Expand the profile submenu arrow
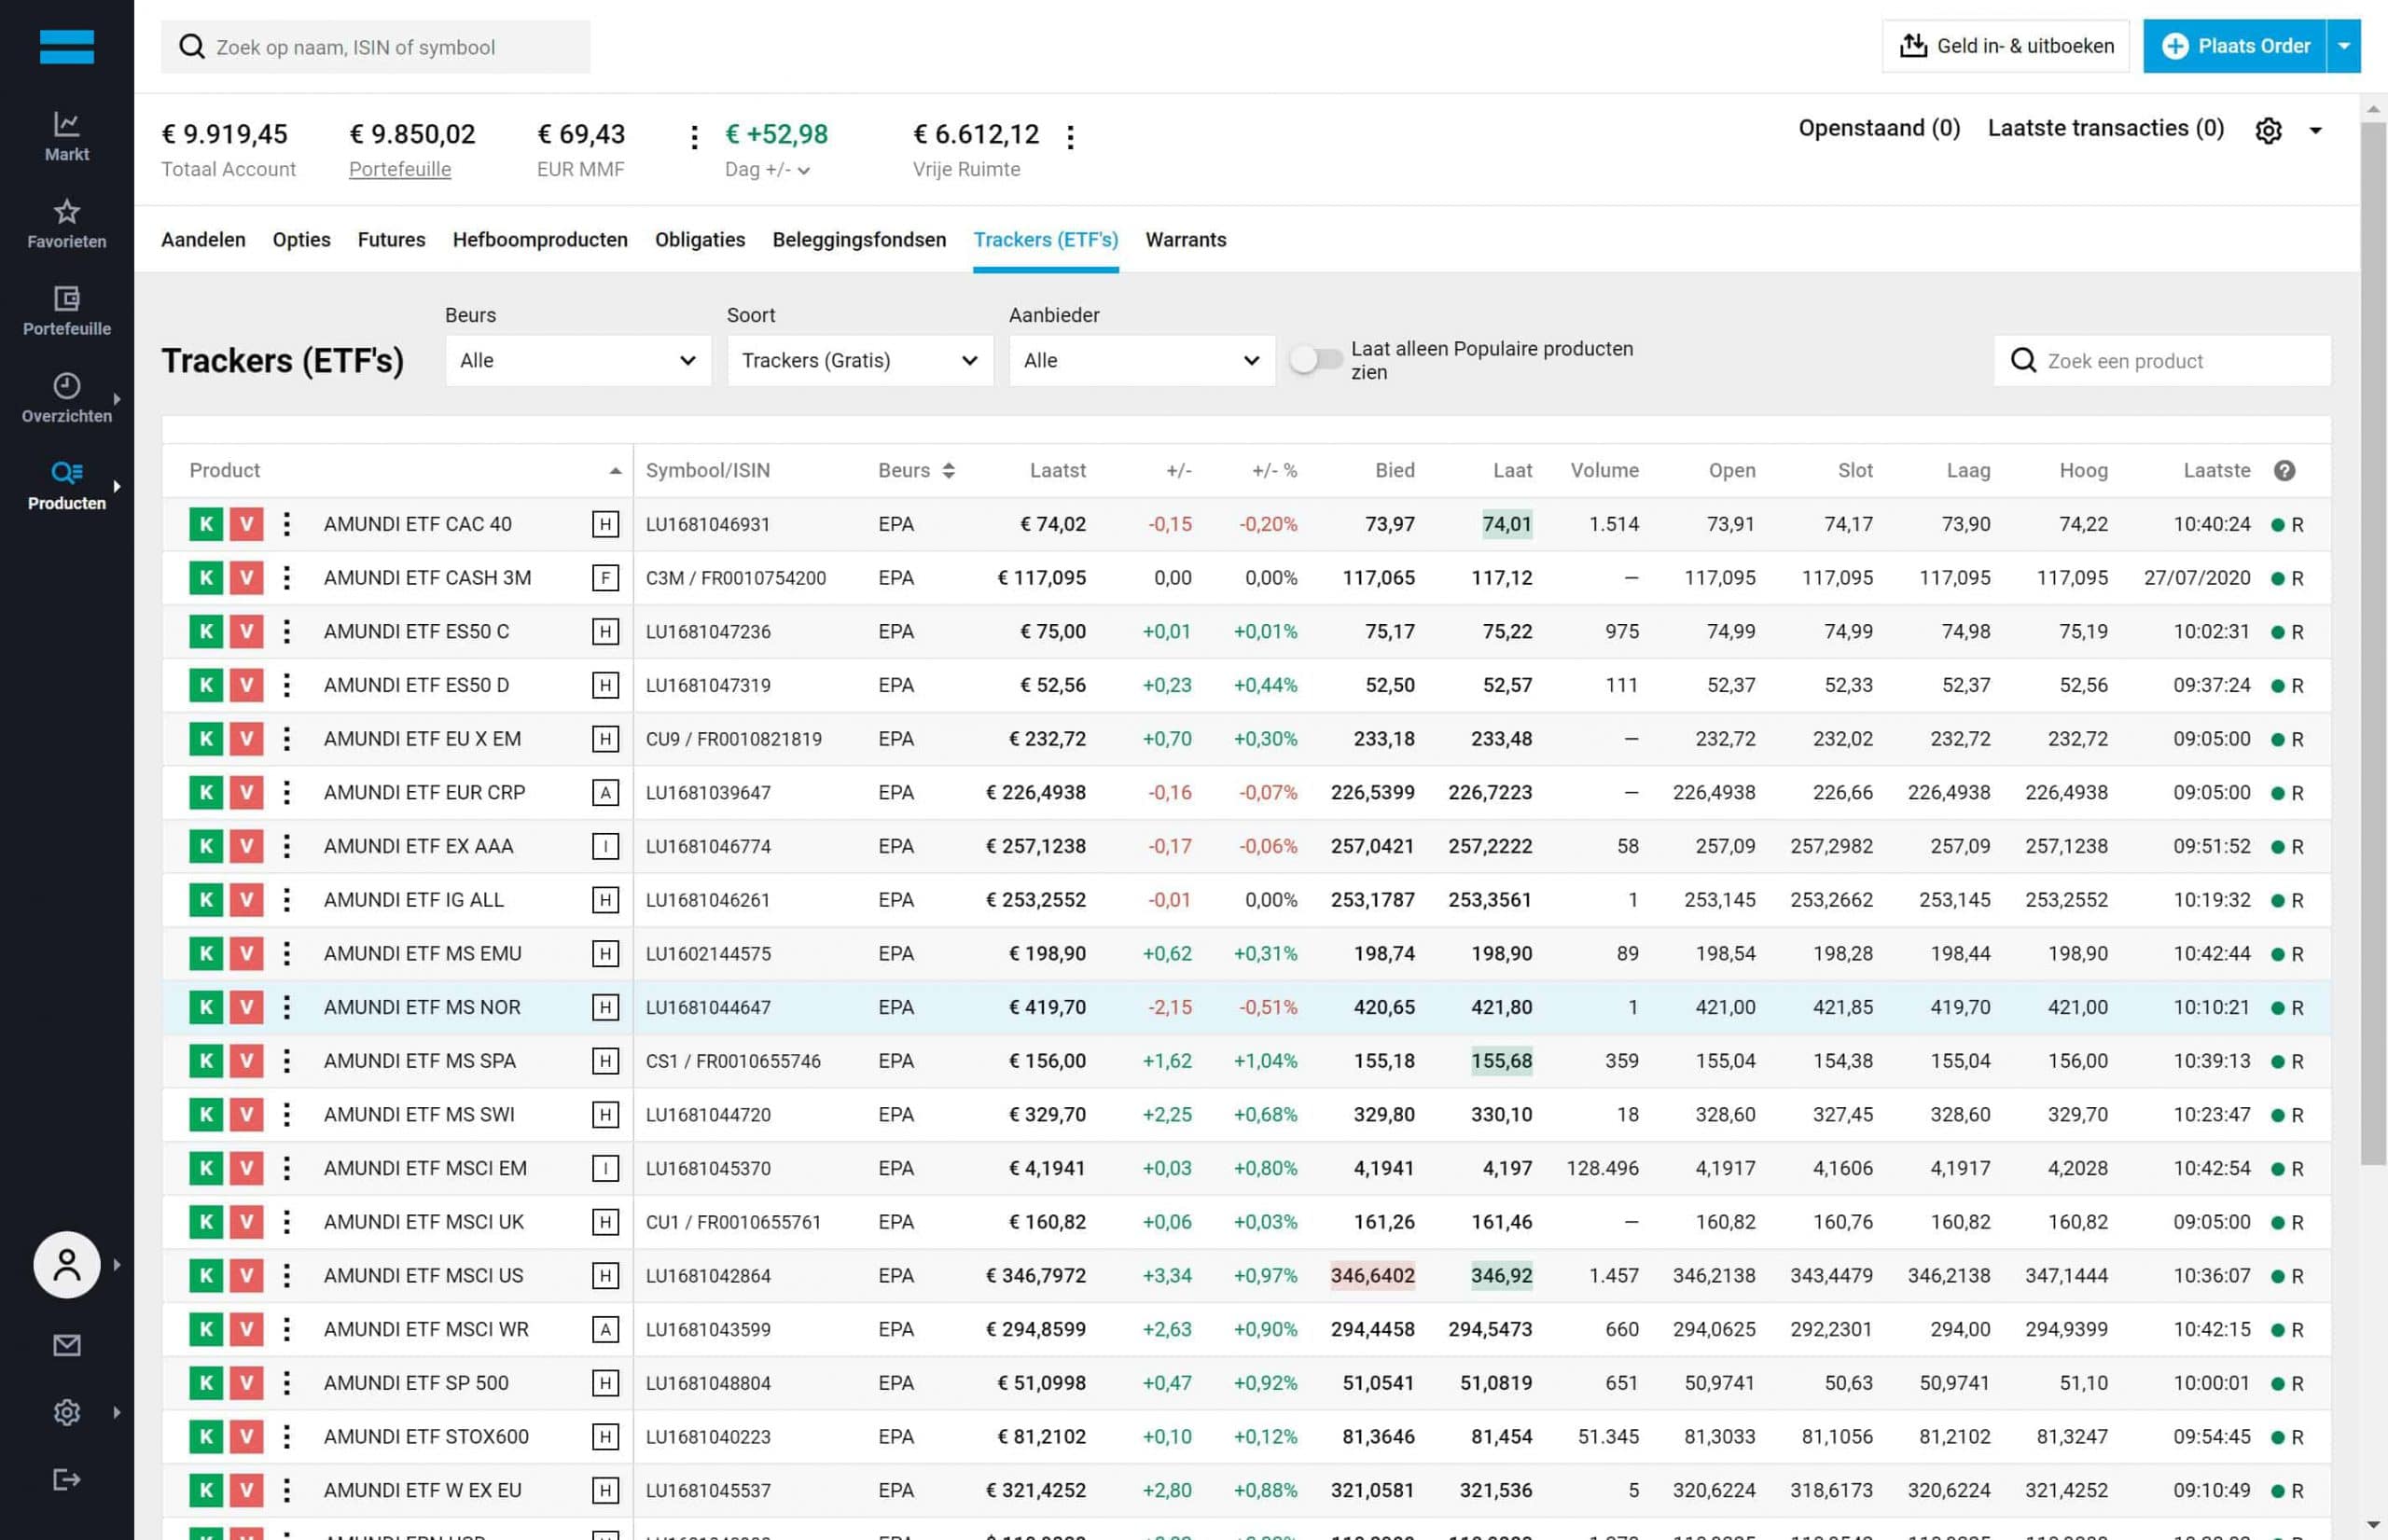The image size is (2388, 1540). pos(117,1264)
